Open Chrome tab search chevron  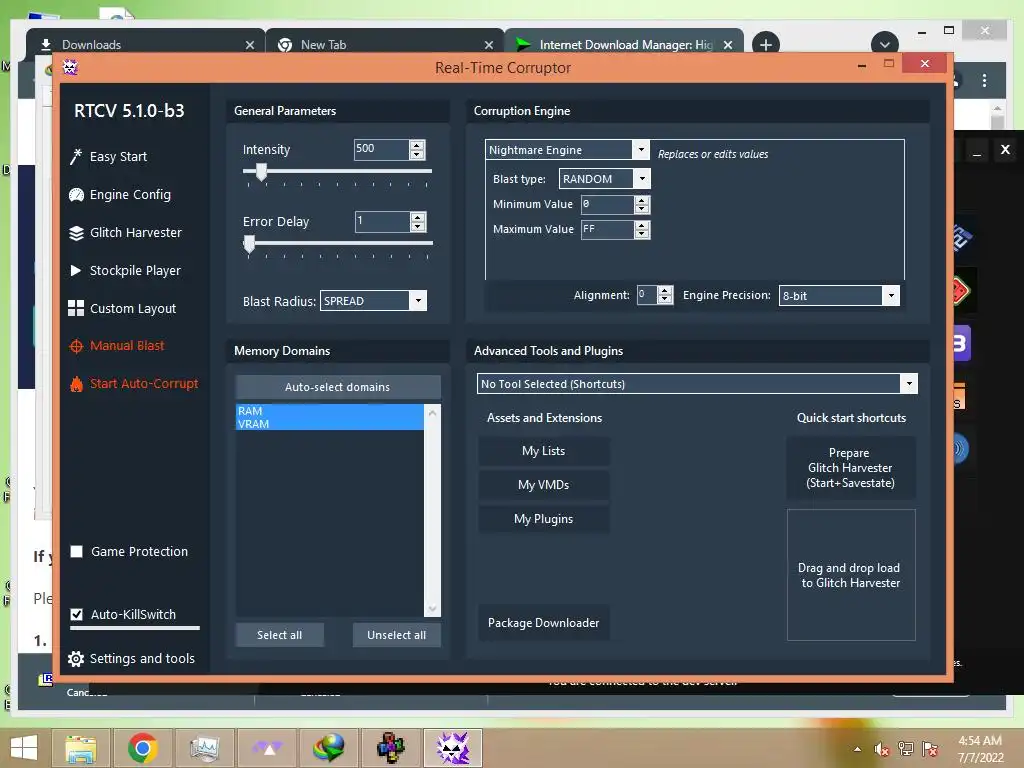[x=885, y=44]
